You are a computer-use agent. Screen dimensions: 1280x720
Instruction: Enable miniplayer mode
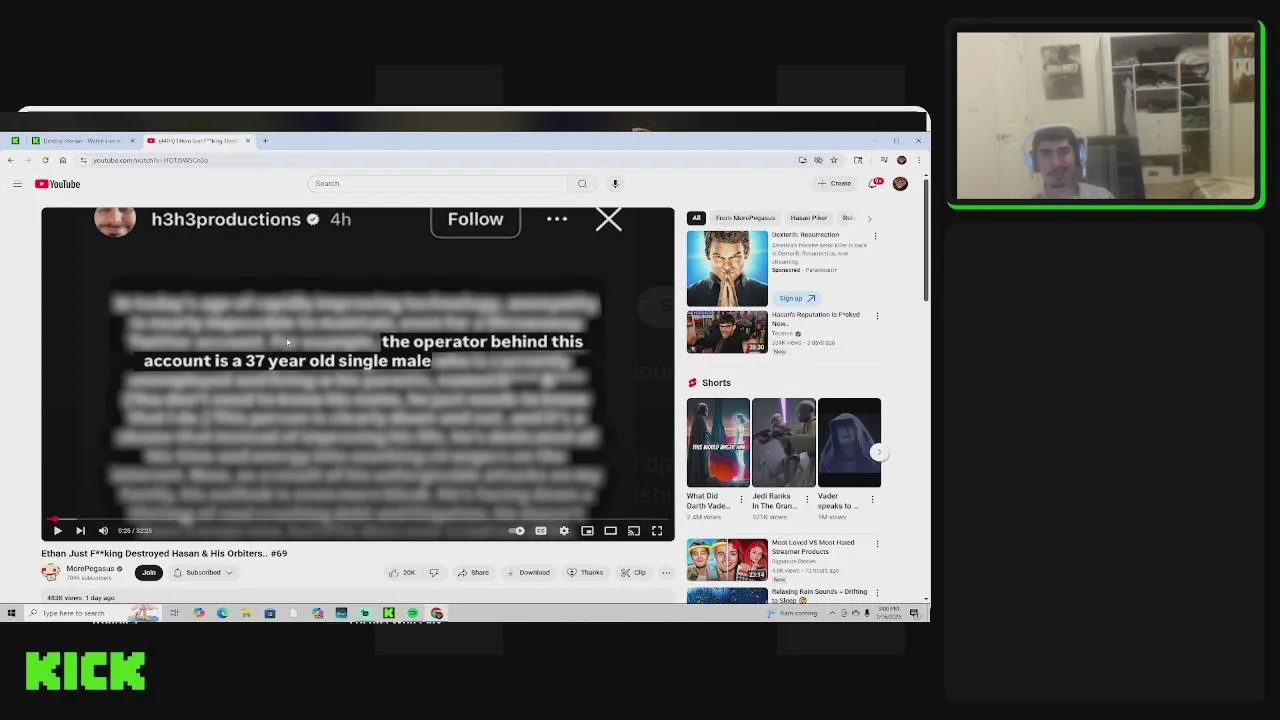point(587,531)
